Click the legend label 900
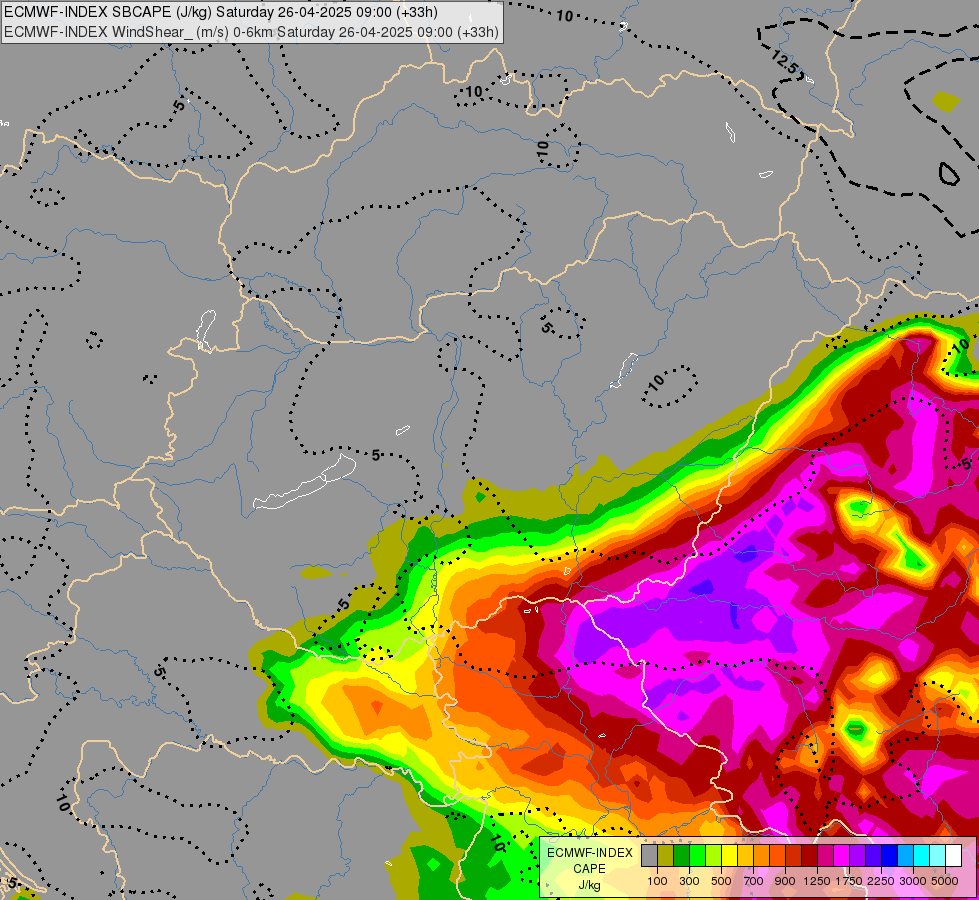979x900 pixels. pos(785,881)
